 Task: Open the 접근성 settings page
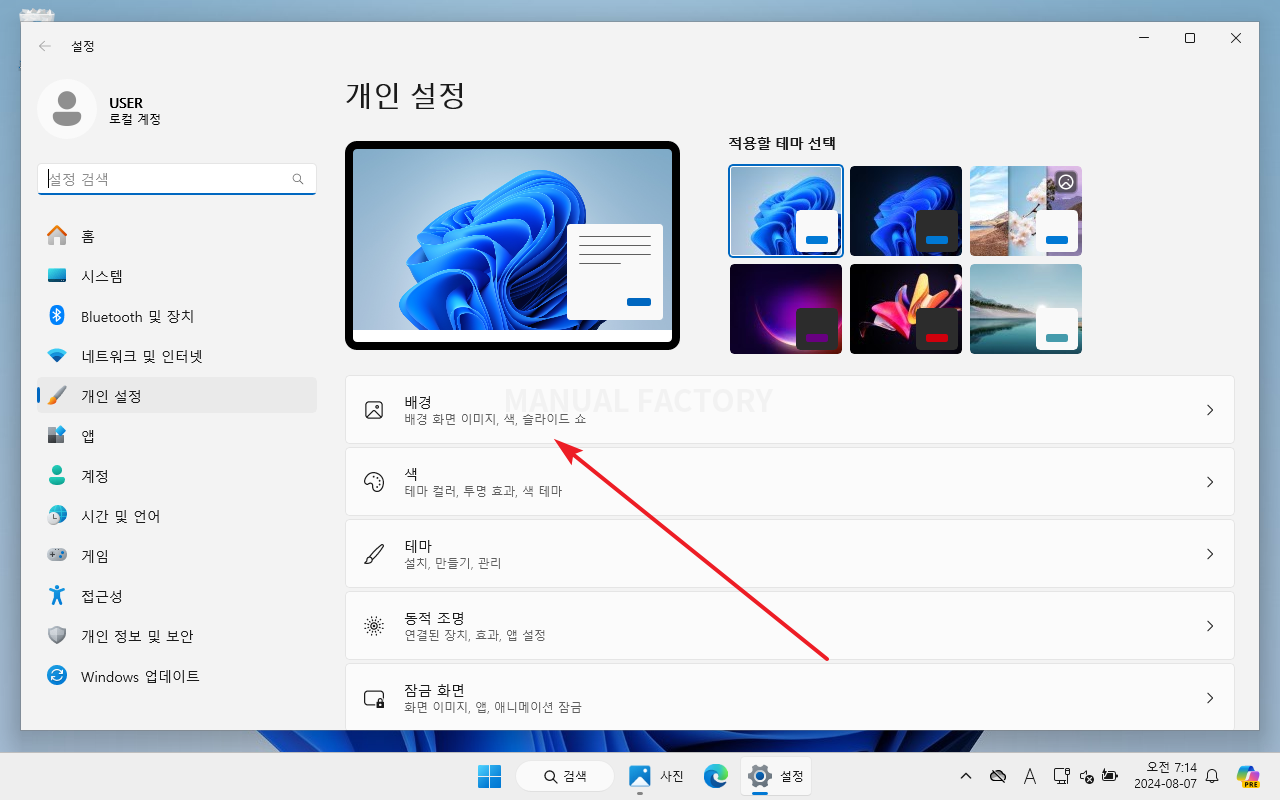[177, 596]
